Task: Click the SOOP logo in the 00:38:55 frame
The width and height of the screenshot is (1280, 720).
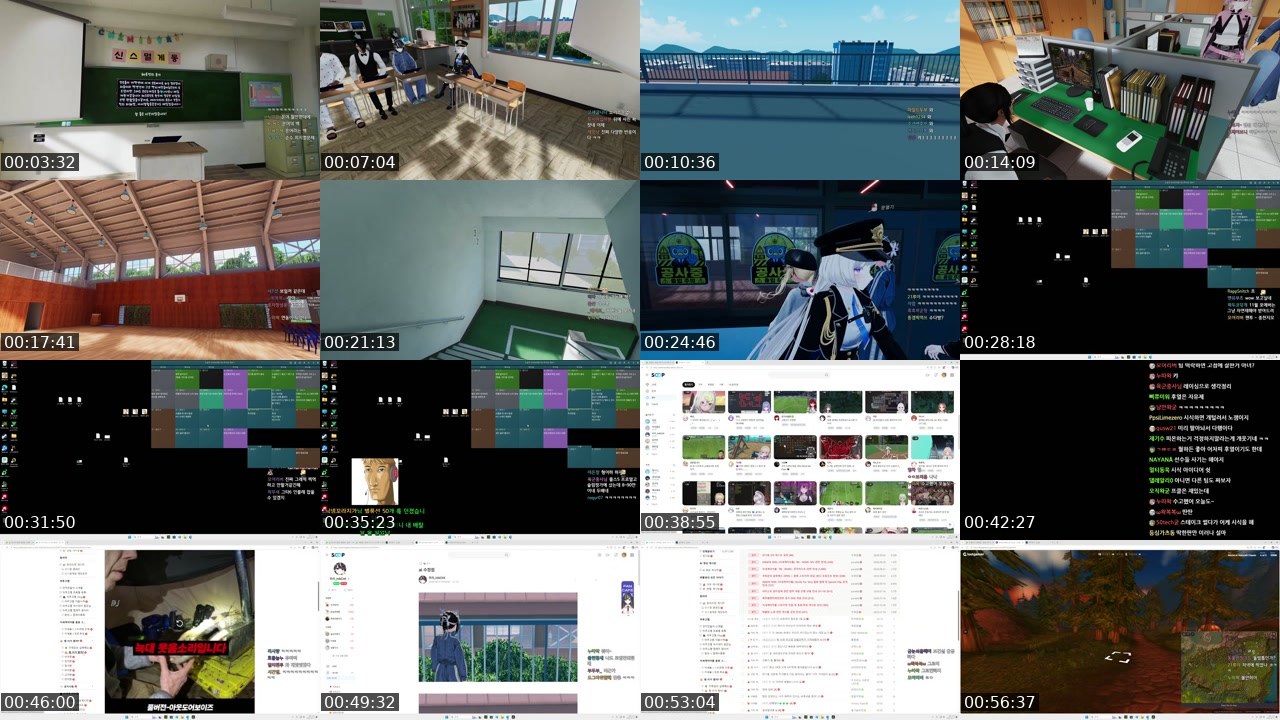Action: (656, 375)
